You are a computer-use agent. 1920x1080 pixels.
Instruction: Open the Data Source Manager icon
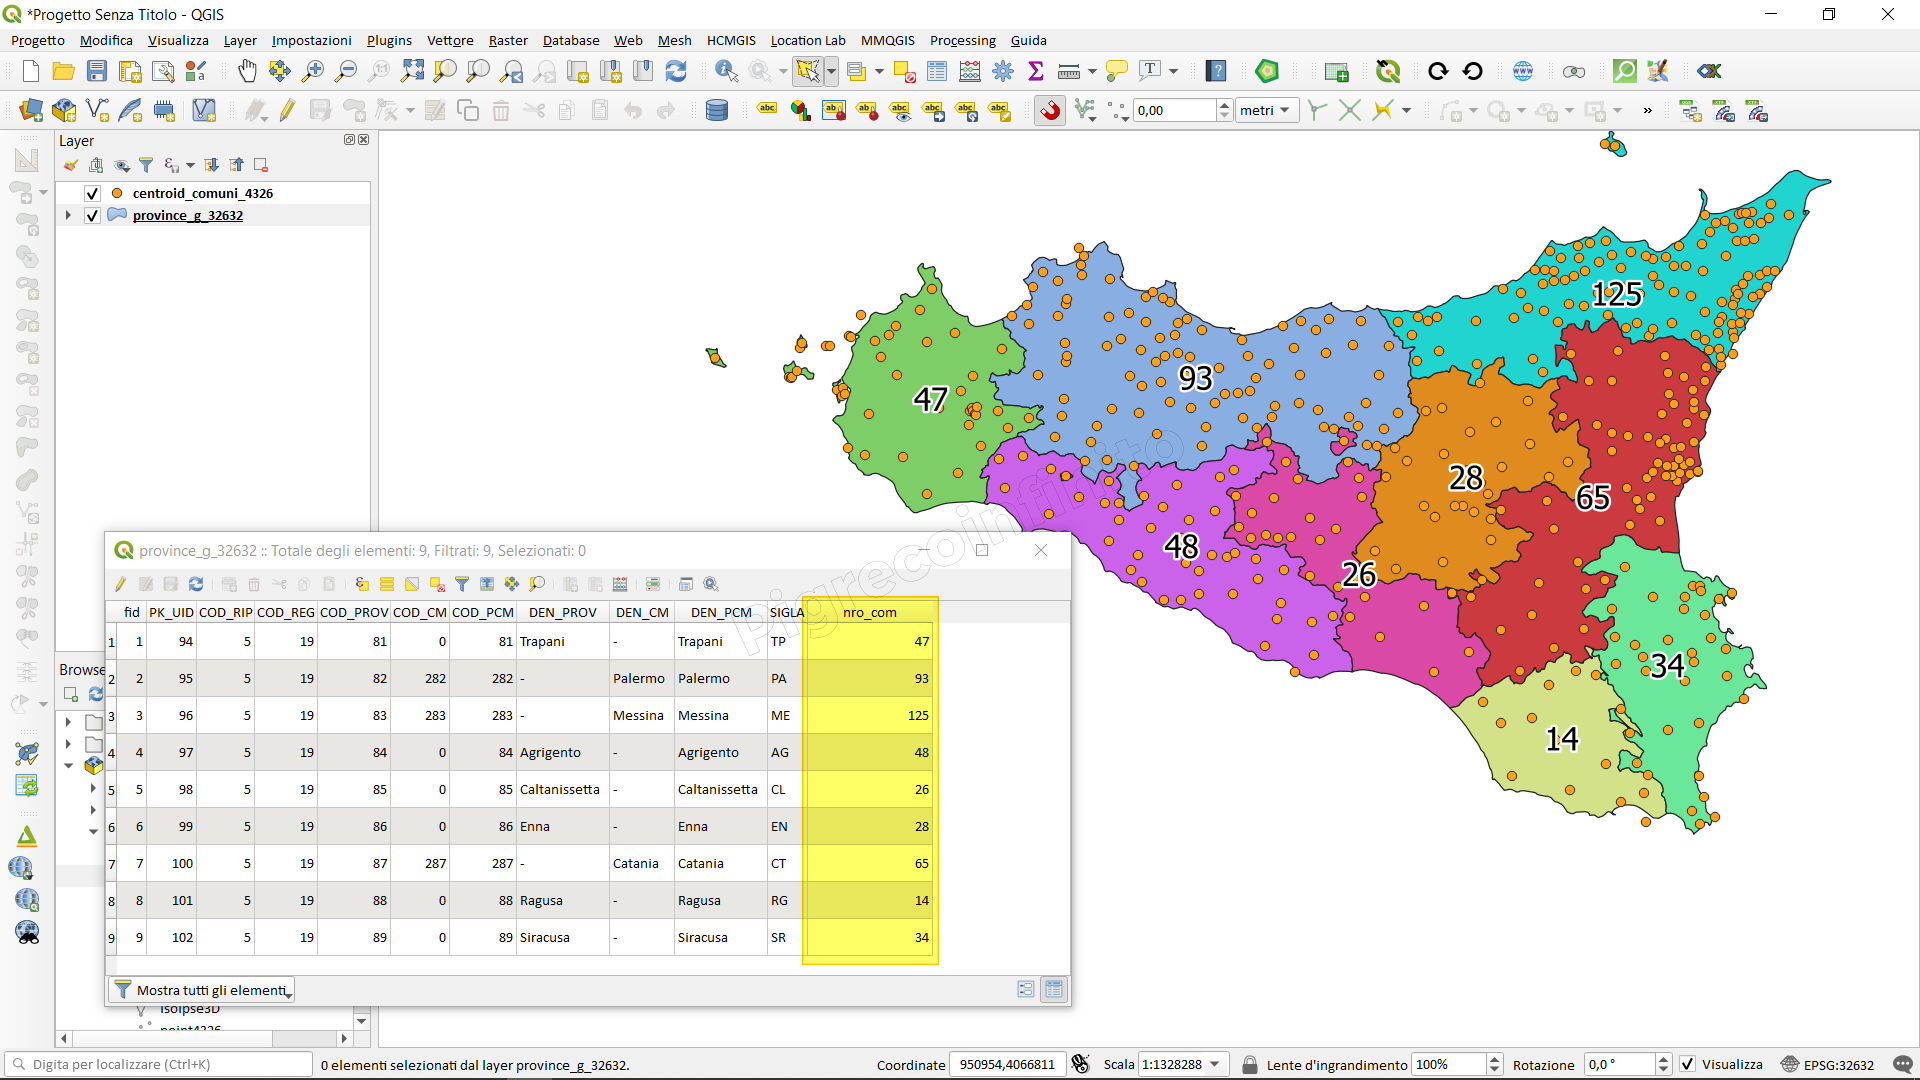tap(31, 110)
